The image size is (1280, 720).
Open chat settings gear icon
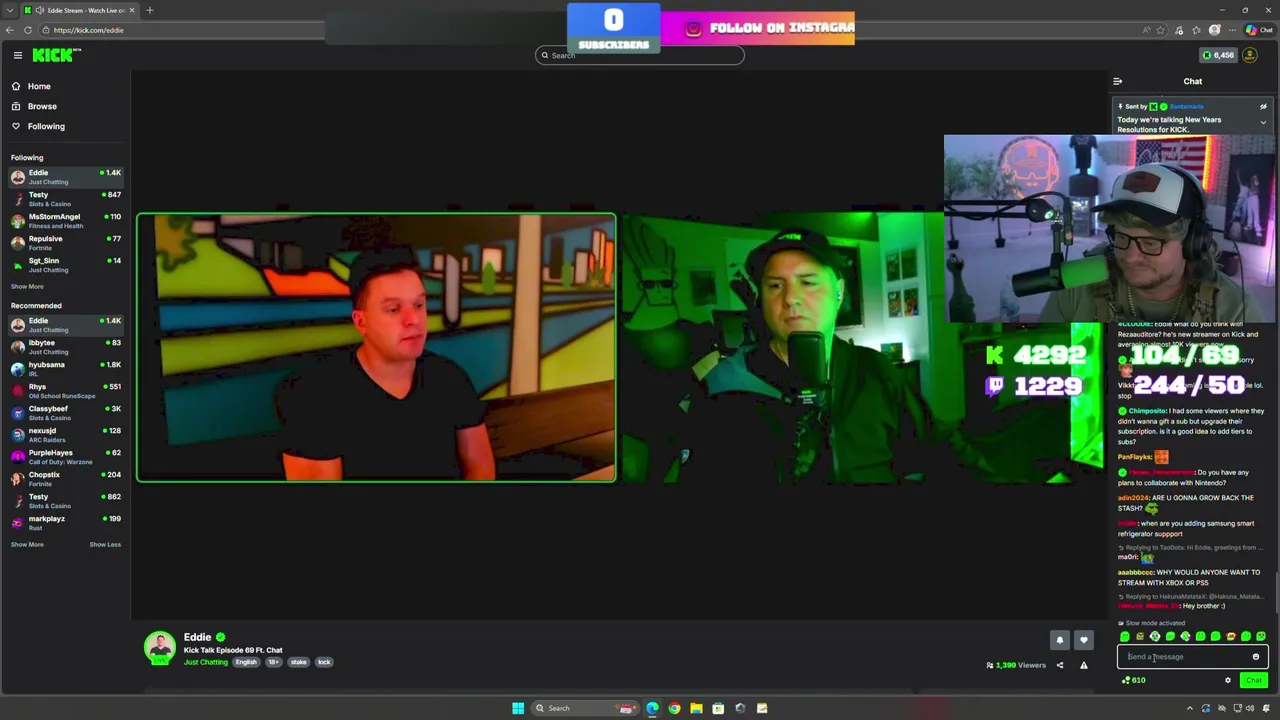click(x=1228, y=680)
